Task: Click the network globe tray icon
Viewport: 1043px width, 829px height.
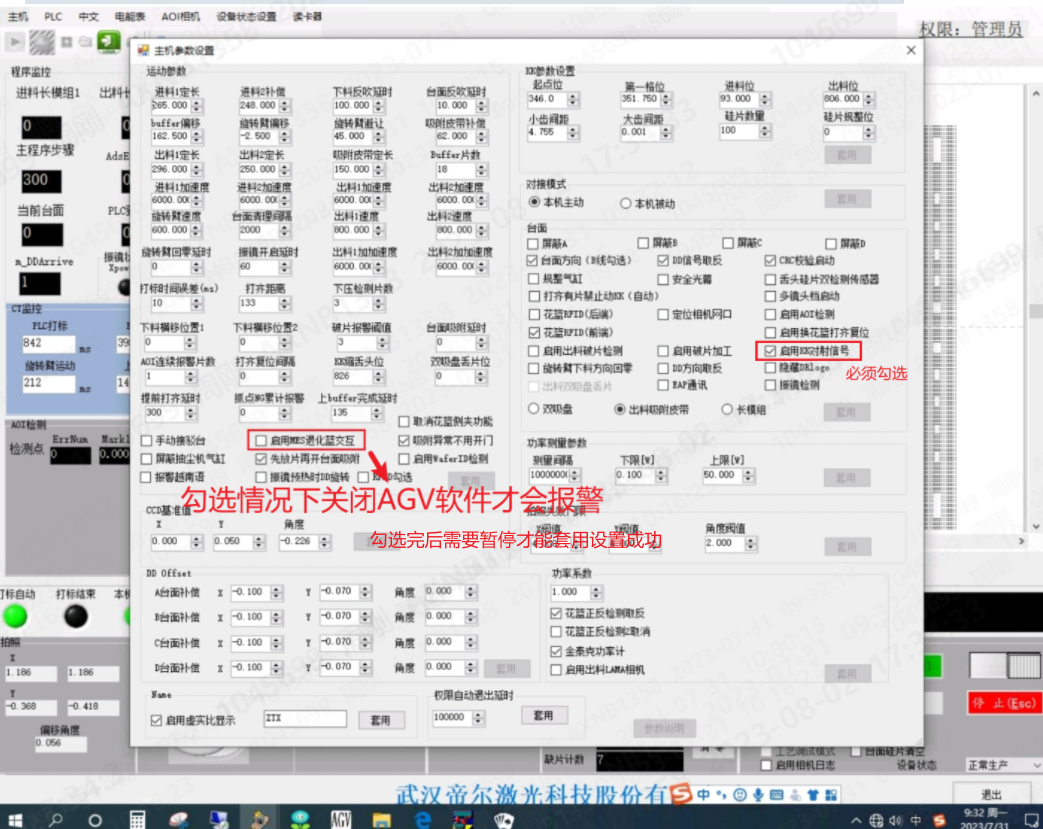Action: pyautogui.click(x=877, y=820)
